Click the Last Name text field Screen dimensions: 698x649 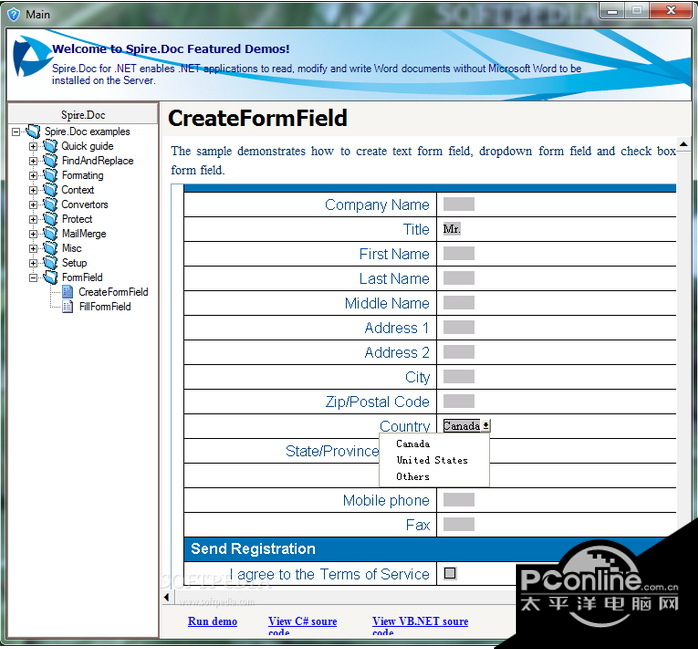(459, 278)
